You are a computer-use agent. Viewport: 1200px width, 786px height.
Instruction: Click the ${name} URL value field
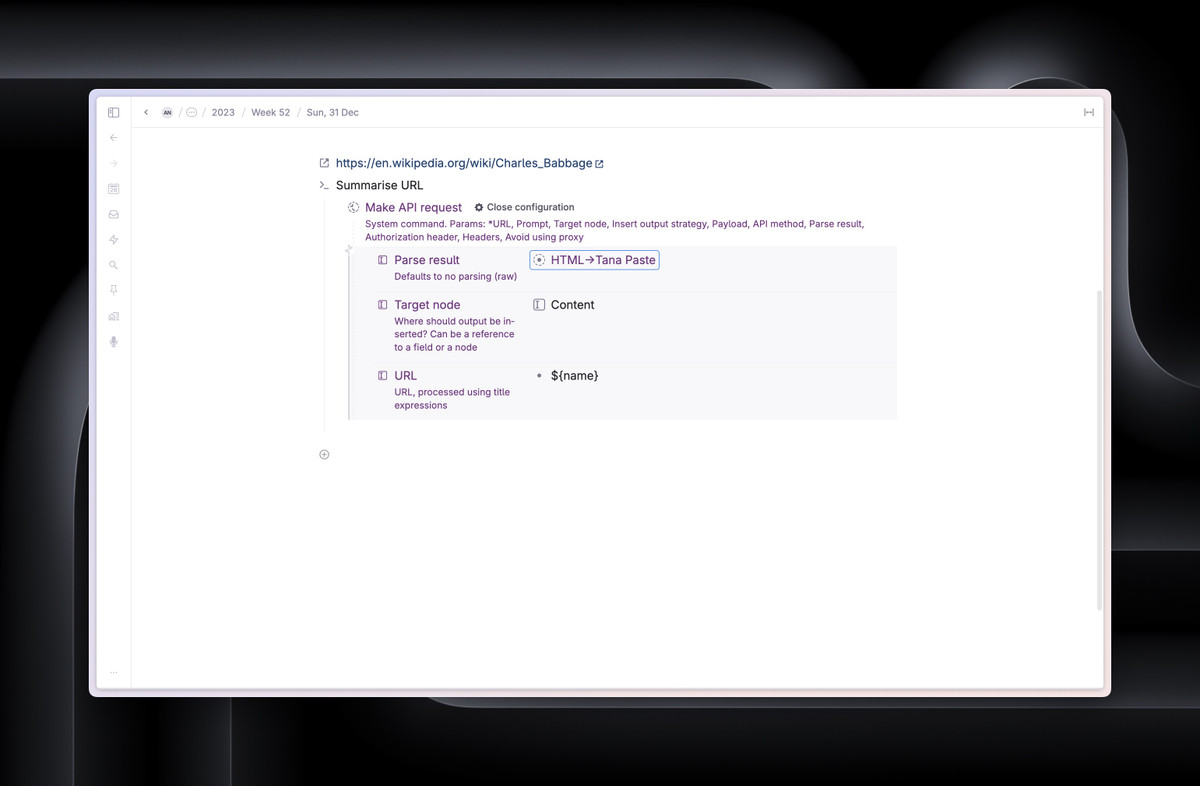pyautogui.click(x=574, y=376)
